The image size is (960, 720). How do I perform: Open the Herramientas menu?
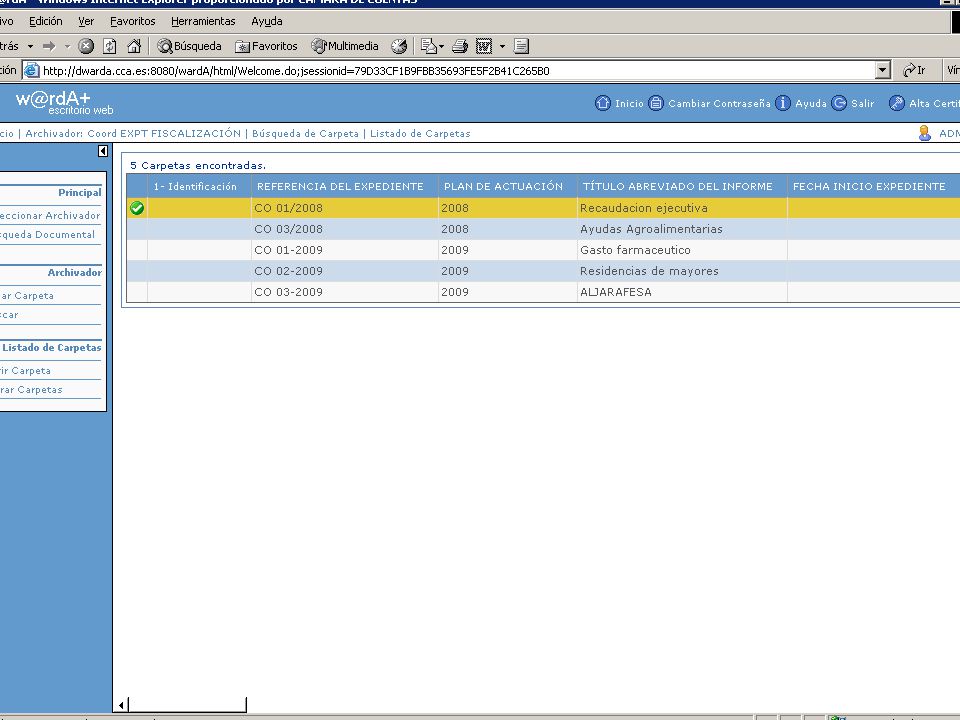(203, 21)
